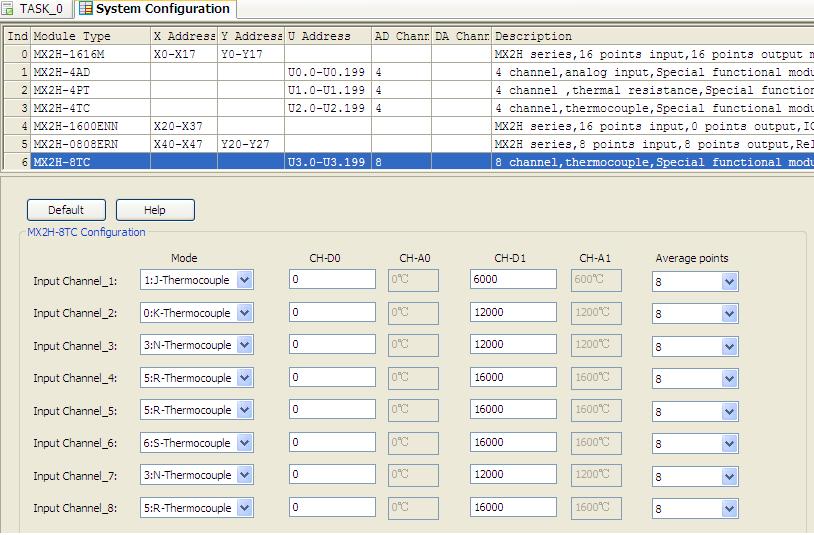Open Mode dropdown for Input Channel_1
814x535 pixels.
(x=245, y=280)
